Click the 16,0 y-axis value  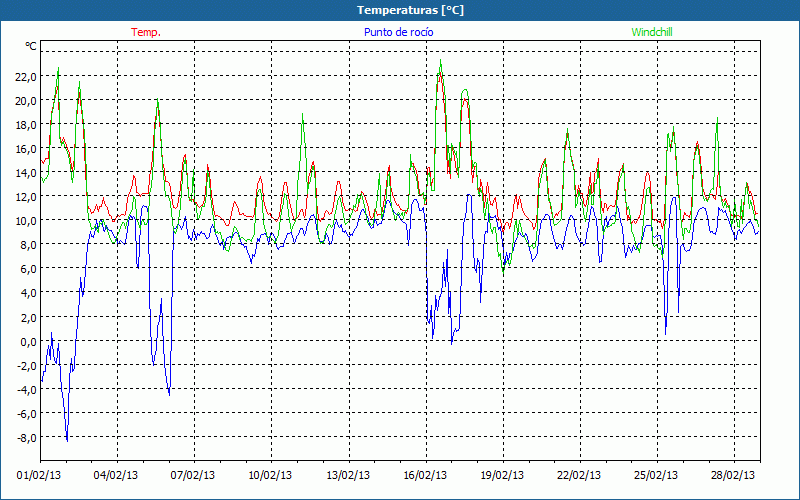tap(26, 148)
